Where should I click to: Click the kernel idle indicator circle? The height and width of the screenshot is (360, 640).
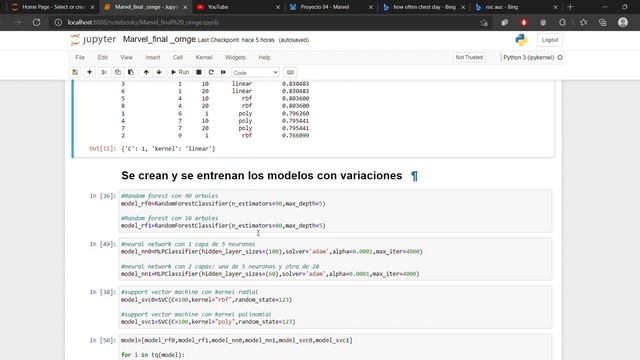coord(560,58)
